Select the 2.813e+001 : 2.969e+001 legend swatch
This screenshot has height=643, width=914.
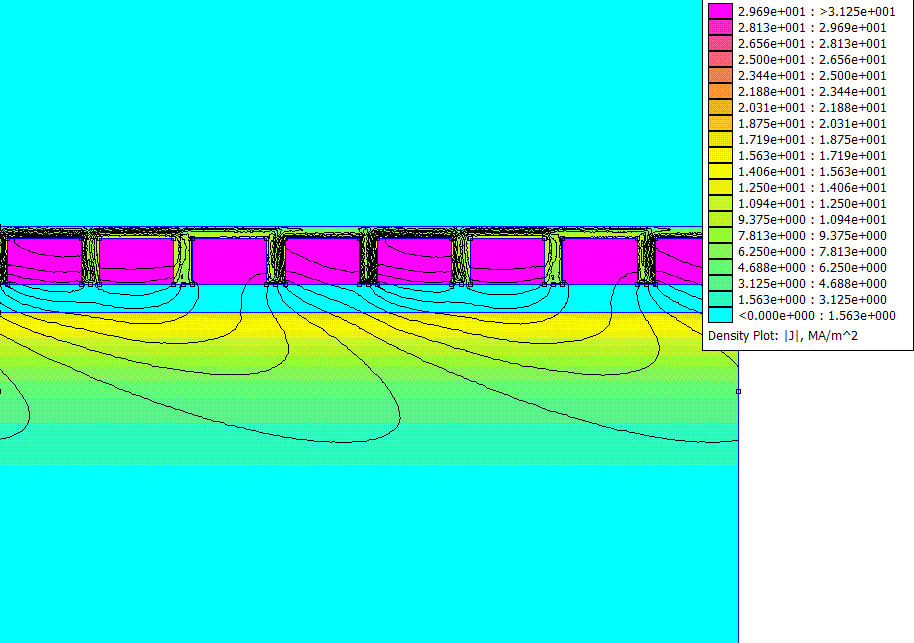coord(720,27)
